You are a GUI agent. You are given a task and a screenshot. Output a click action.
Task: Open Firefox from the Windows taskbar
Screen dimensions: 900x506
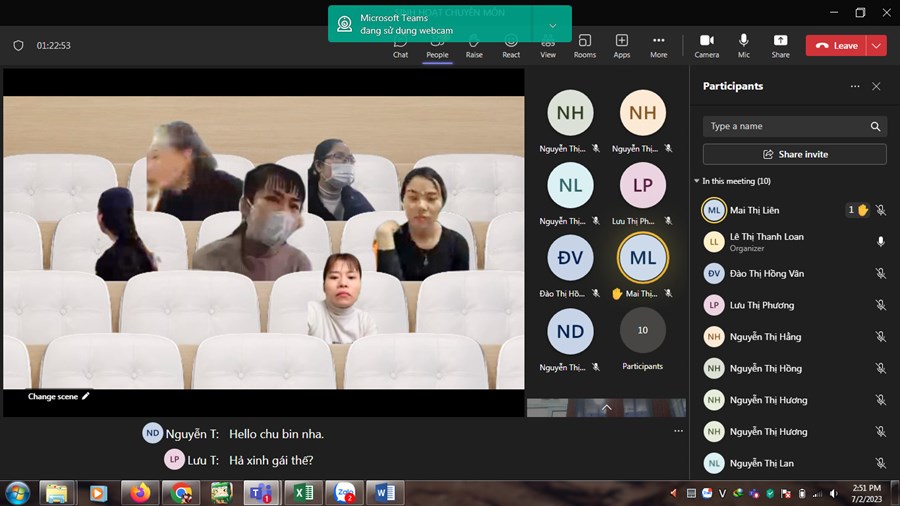point(139,492)
